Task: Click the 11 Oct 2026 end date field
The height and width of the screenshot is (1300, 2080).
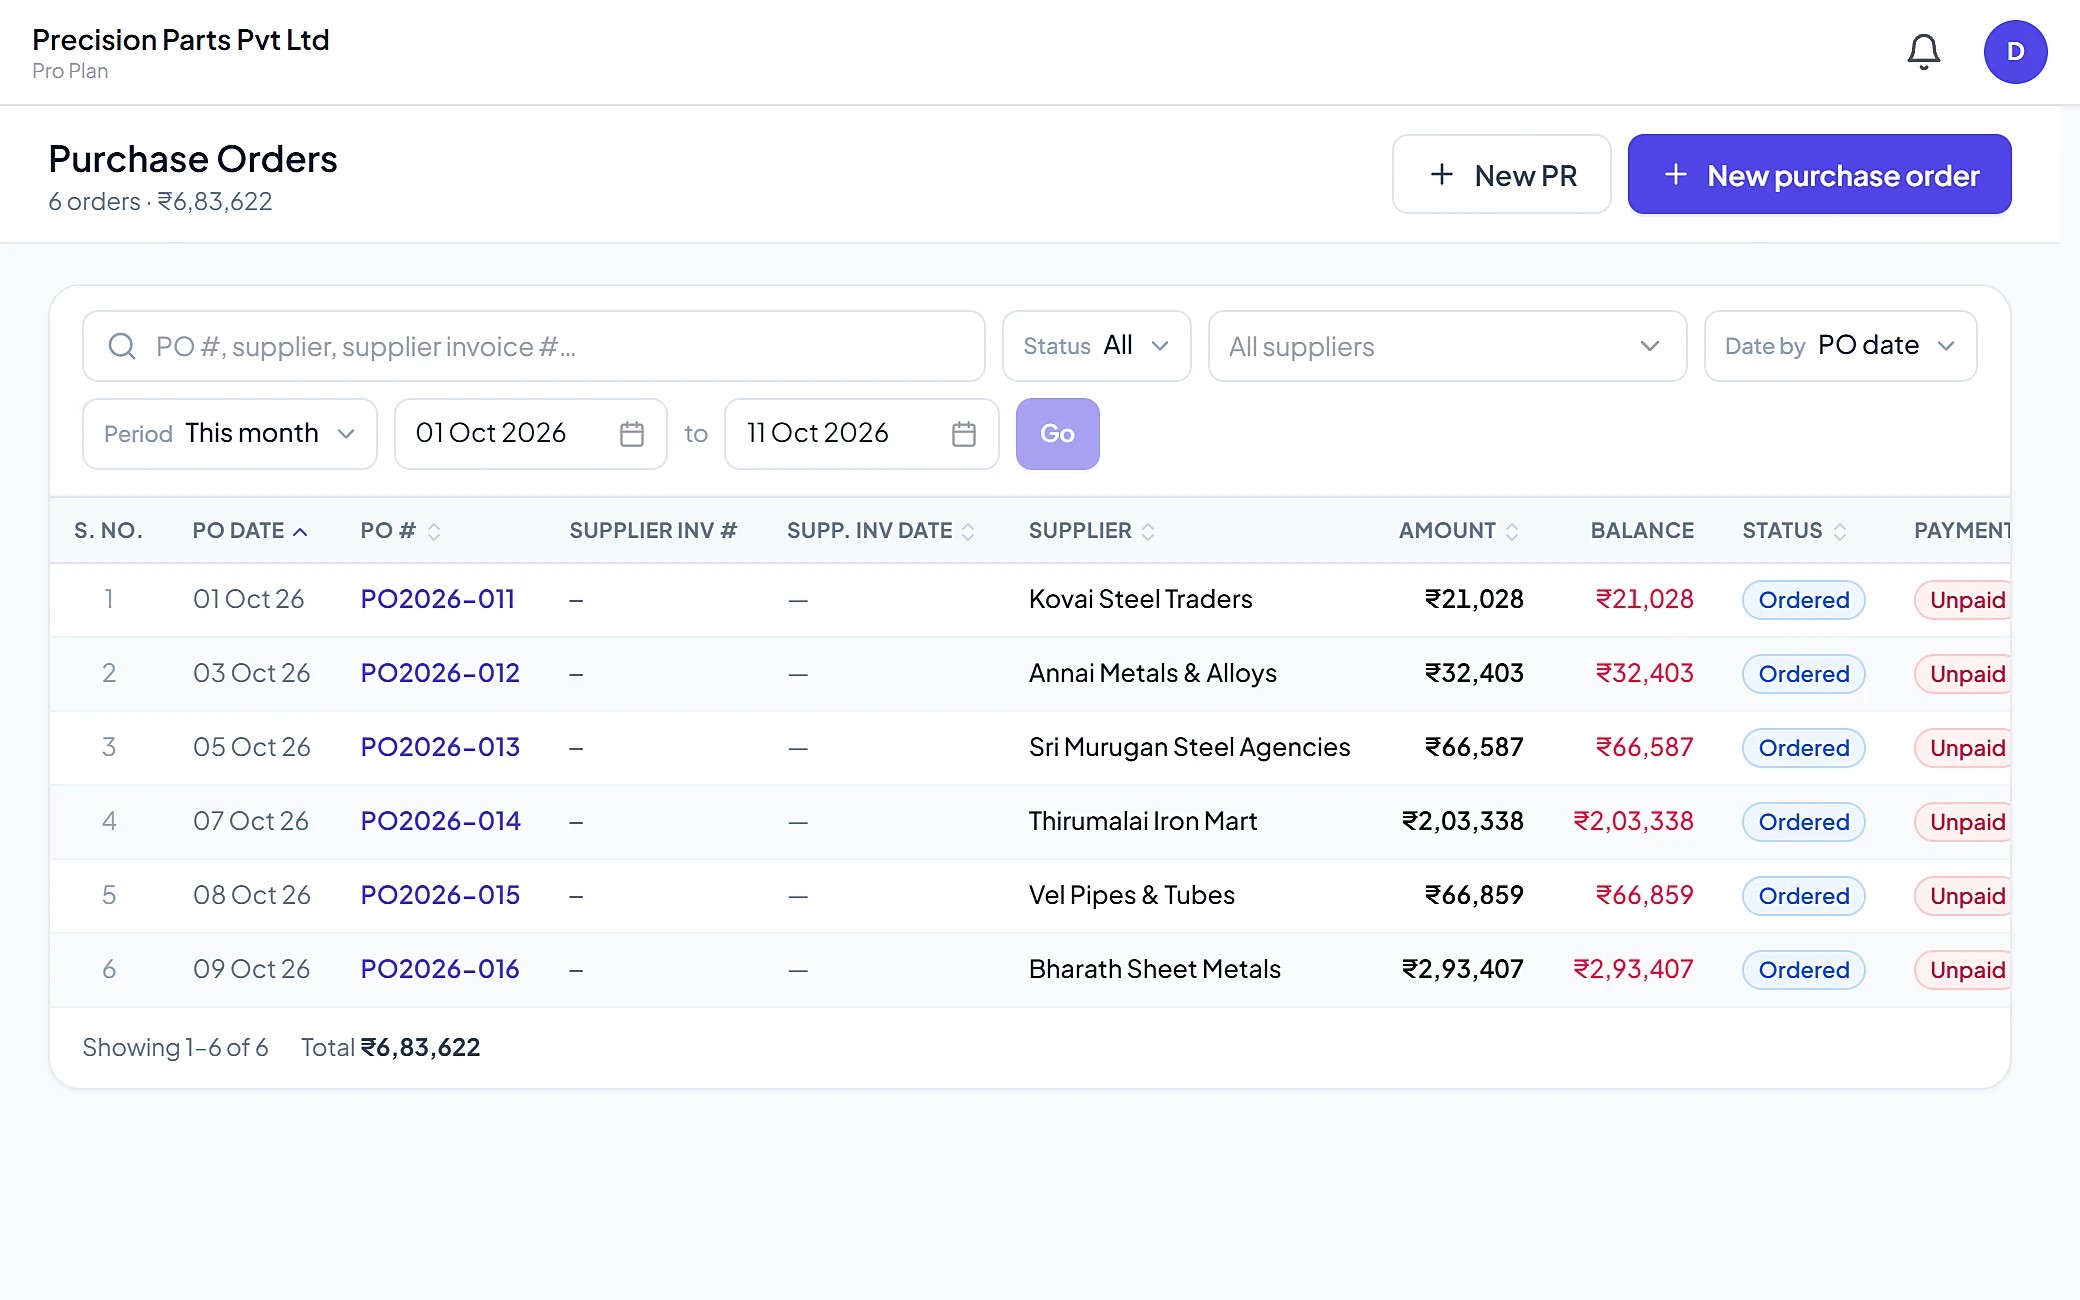Action: (861, 434)
